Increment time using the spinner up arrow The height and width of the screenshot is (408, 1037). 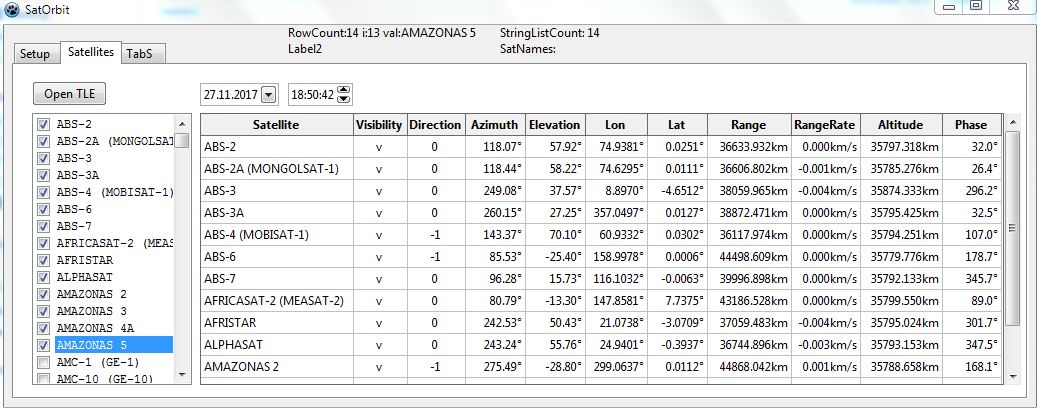[x=345, y=90]
